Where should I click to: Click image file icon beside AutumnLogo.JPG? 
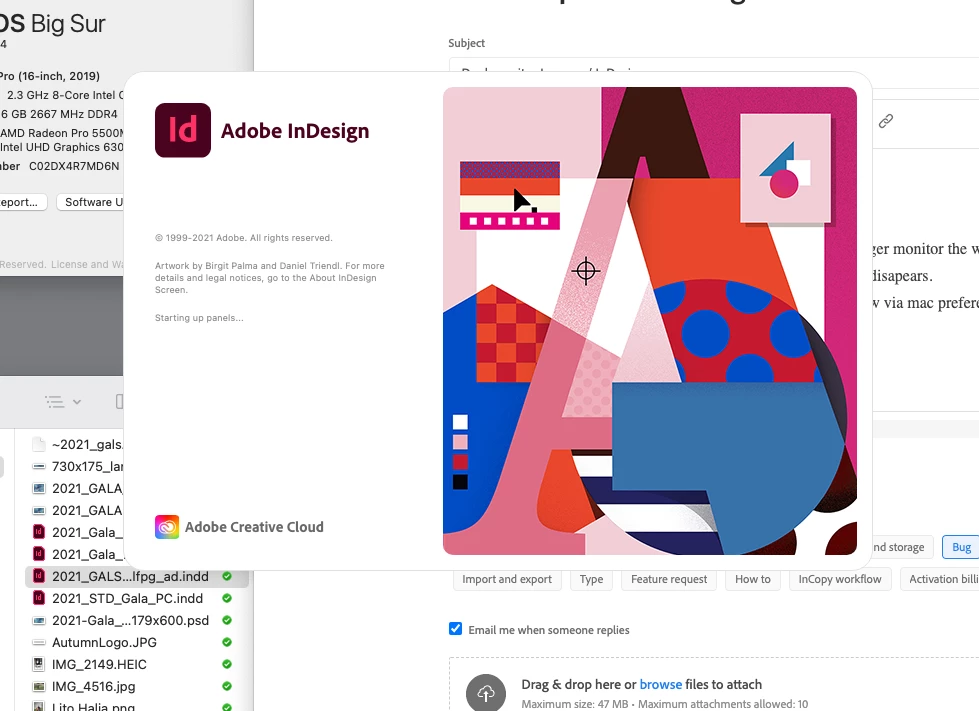[x=39, y=642]
